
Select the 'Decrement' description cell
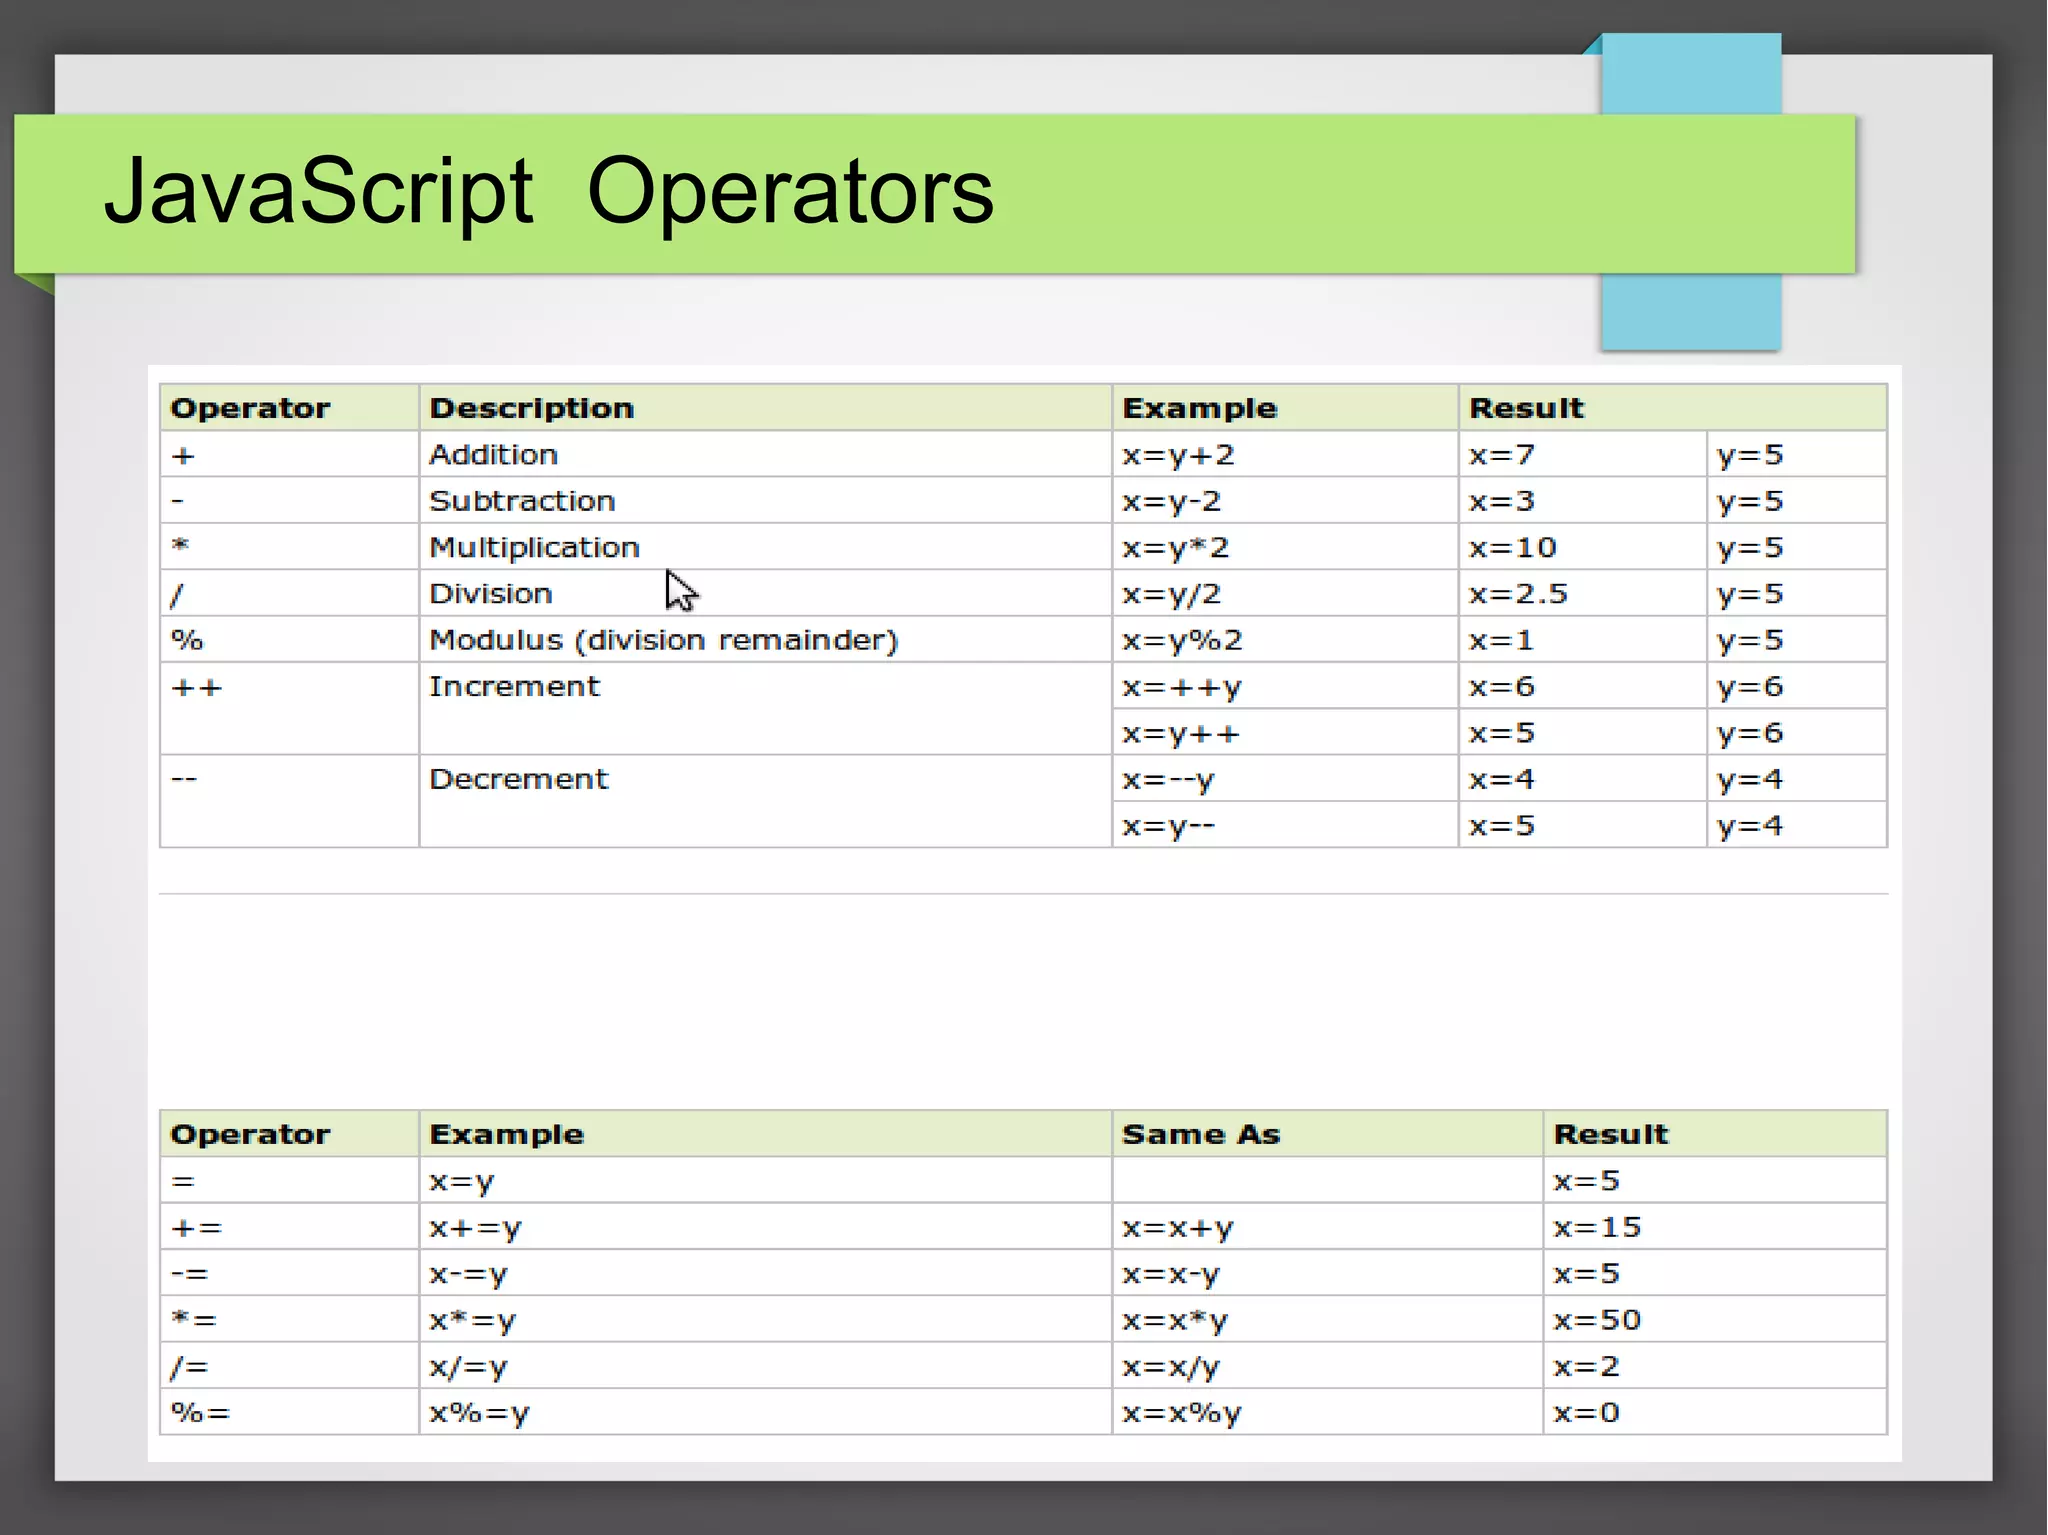point(765,801)
